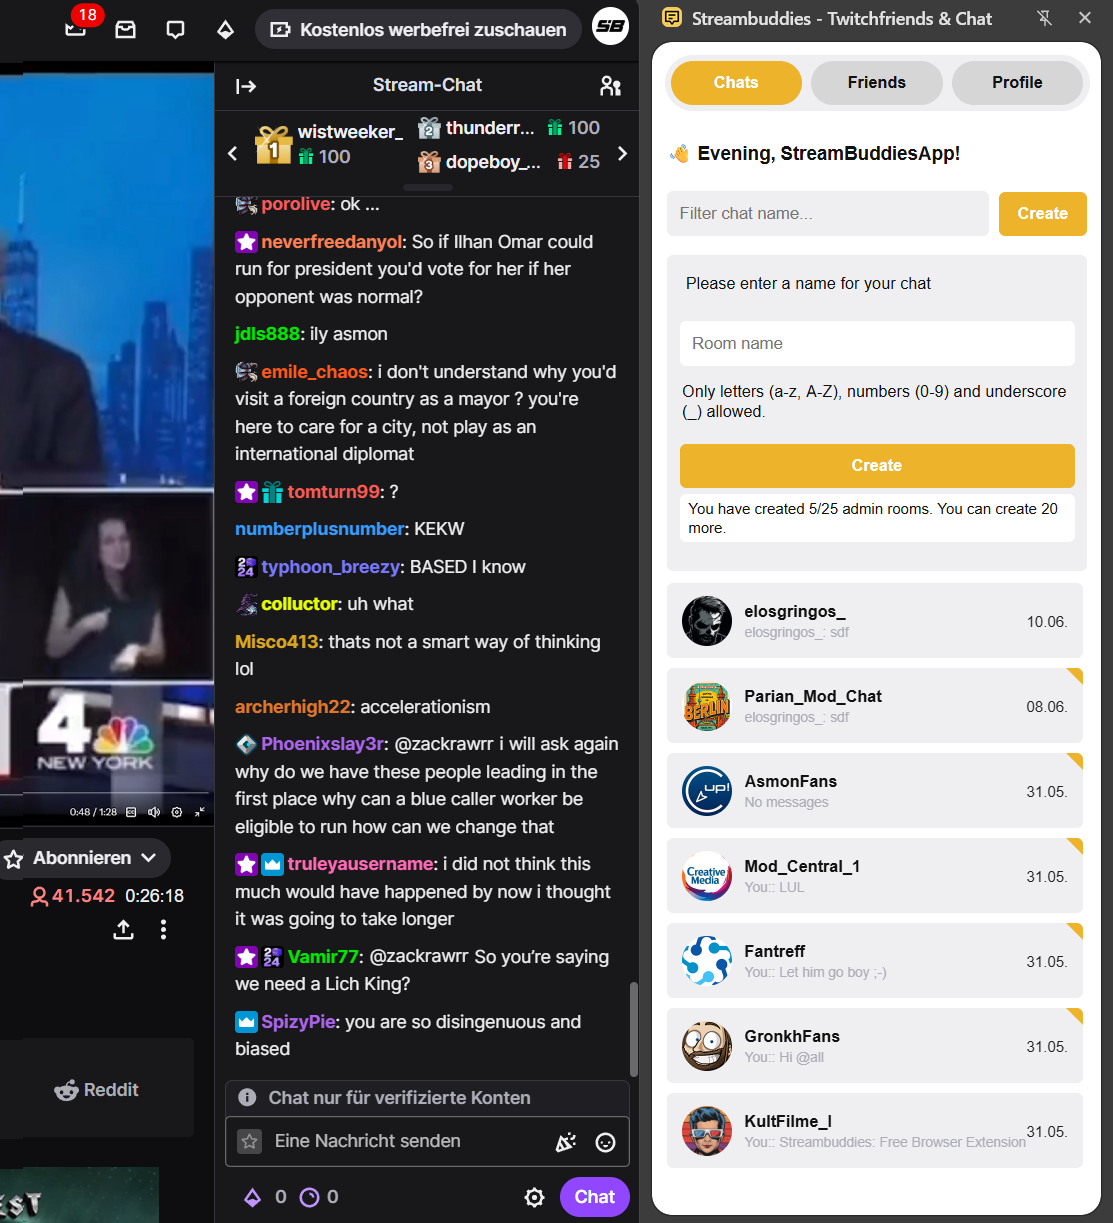Click the wide Create room button
Viewport: 1113px width, 1223px height.
click(x=877, y=466)
